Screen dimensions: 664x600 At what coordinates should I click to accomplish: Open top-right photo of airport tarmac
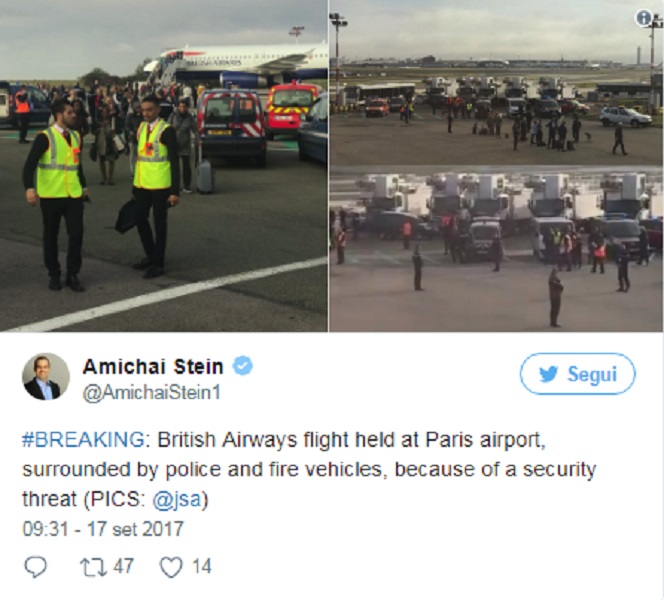pos(496,83)
